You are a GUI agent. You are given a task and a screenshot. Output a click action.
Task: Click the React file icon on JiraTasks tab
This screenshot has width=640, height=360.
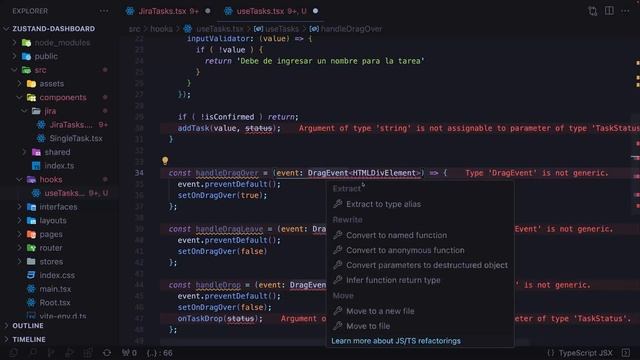130,11
